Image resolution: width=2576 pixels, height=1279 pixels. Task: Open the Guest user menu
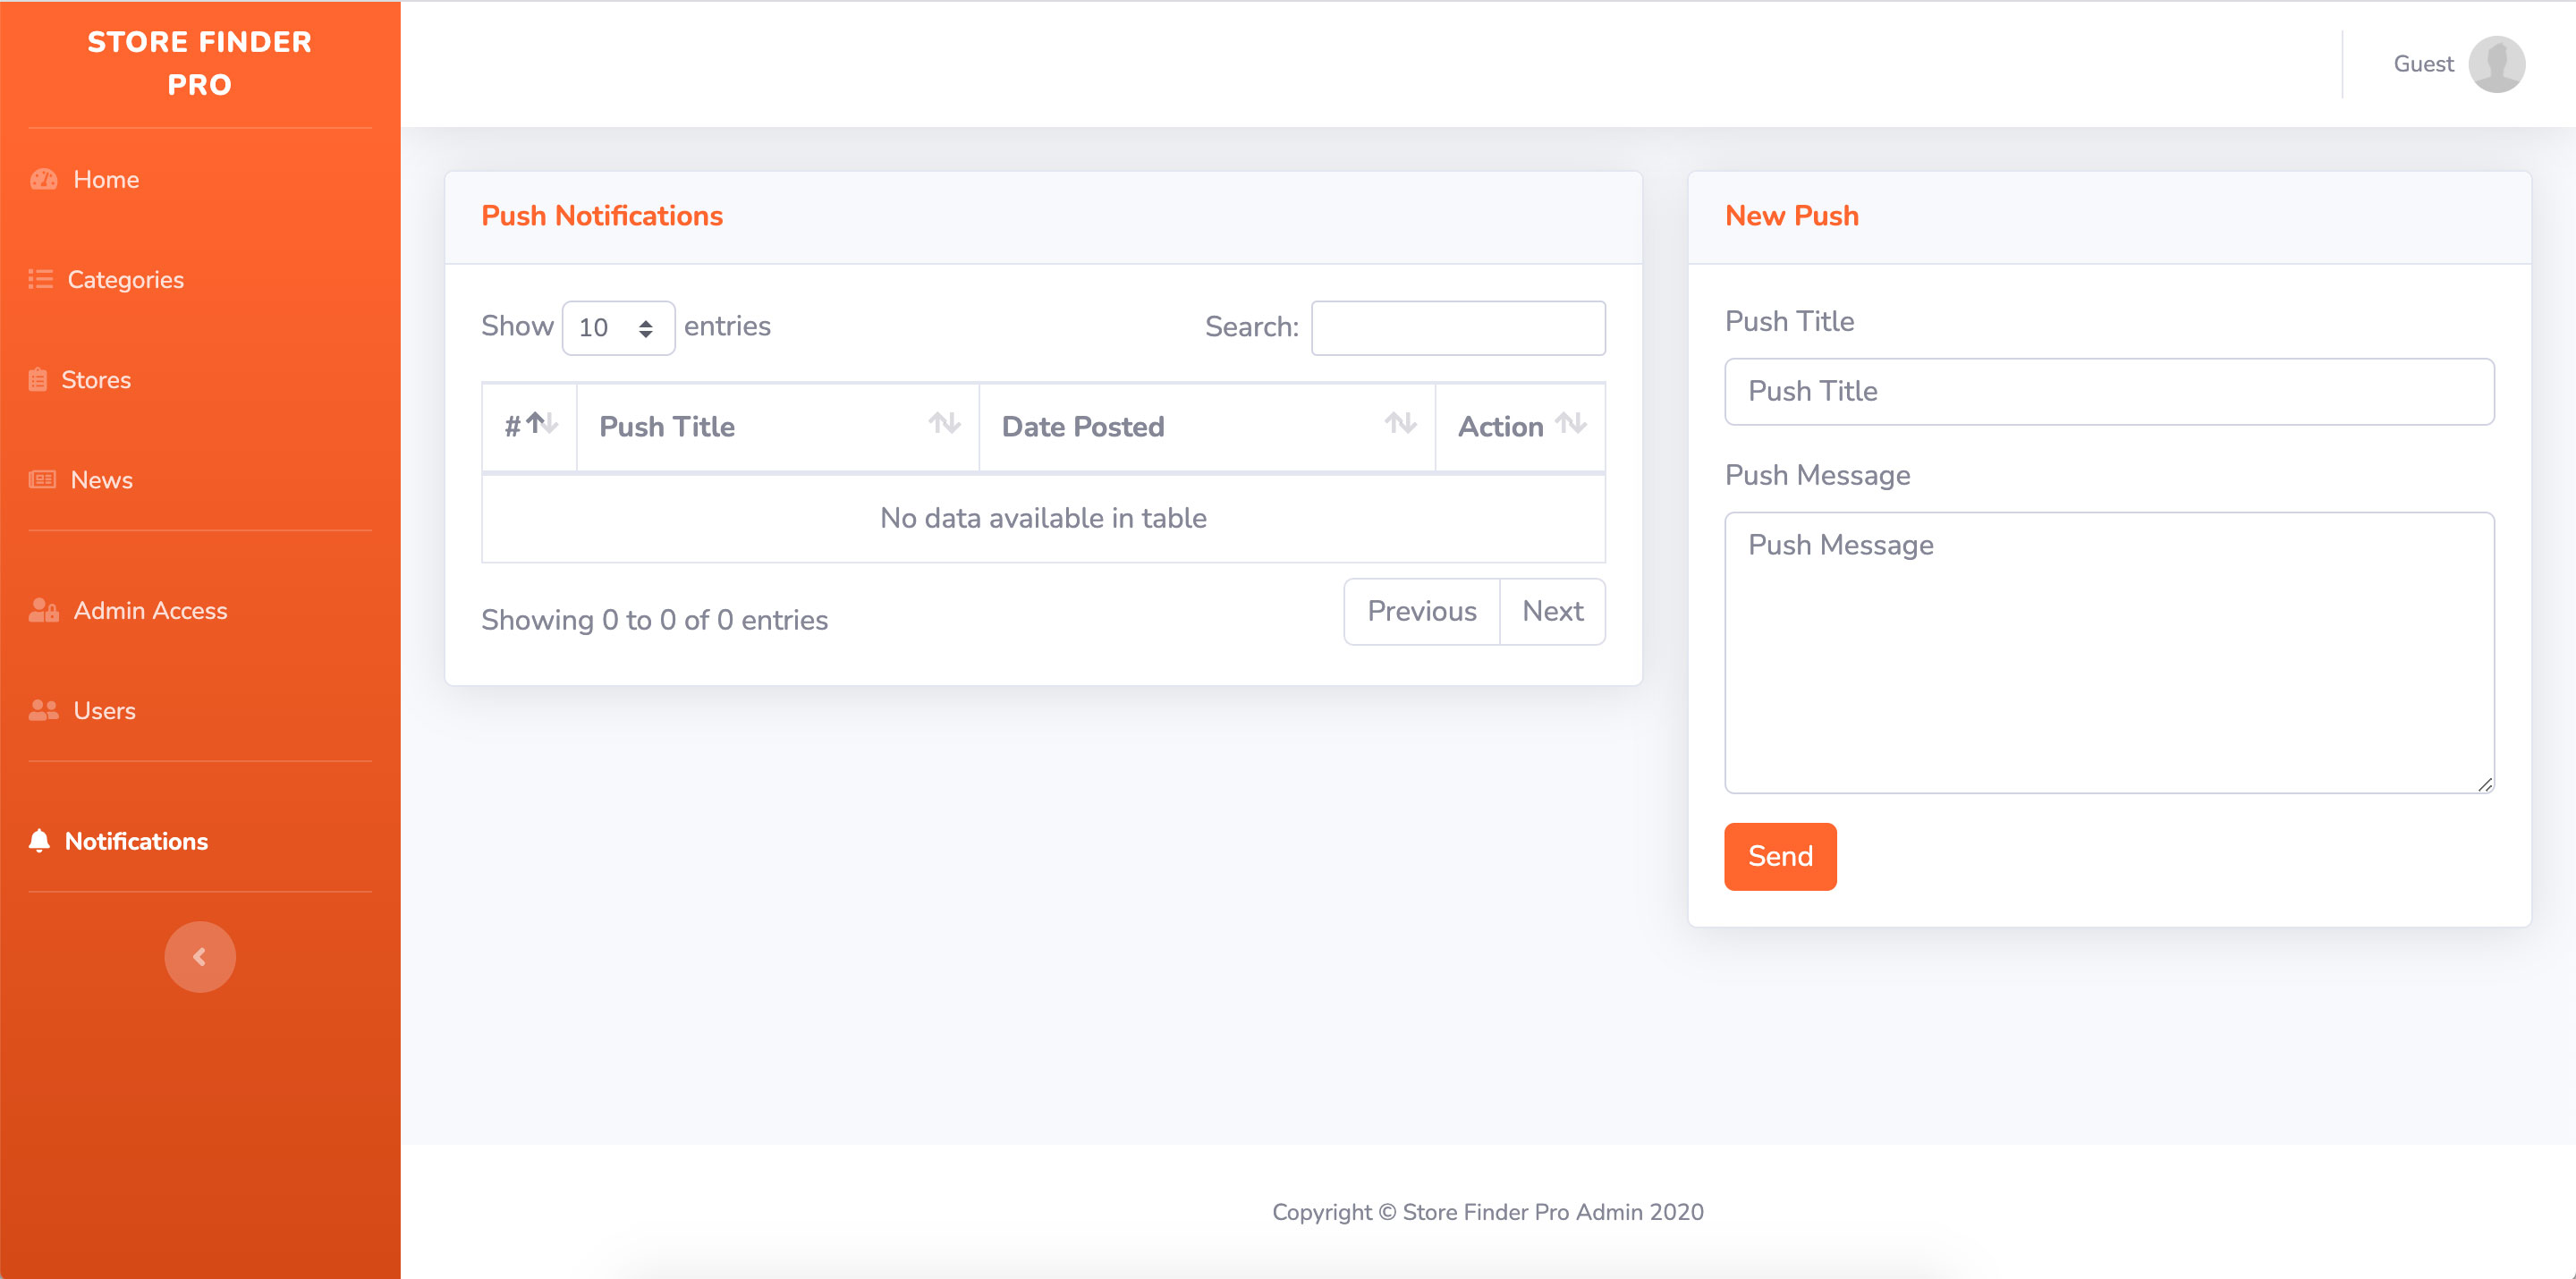(x=2423, y=64)
